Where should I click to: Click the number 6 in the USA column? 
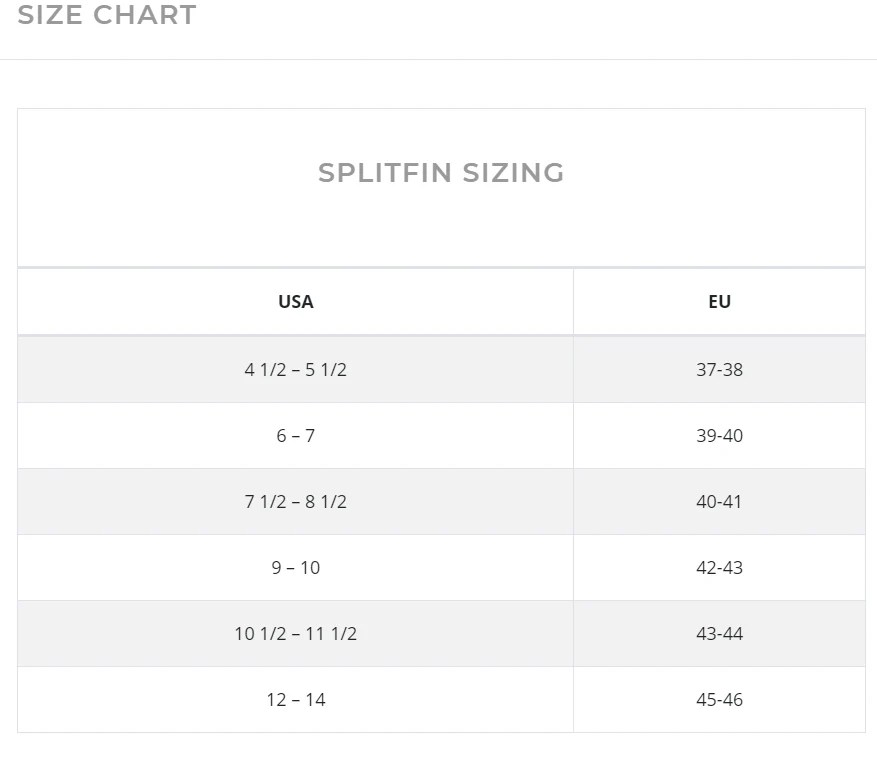coord(281,435)
